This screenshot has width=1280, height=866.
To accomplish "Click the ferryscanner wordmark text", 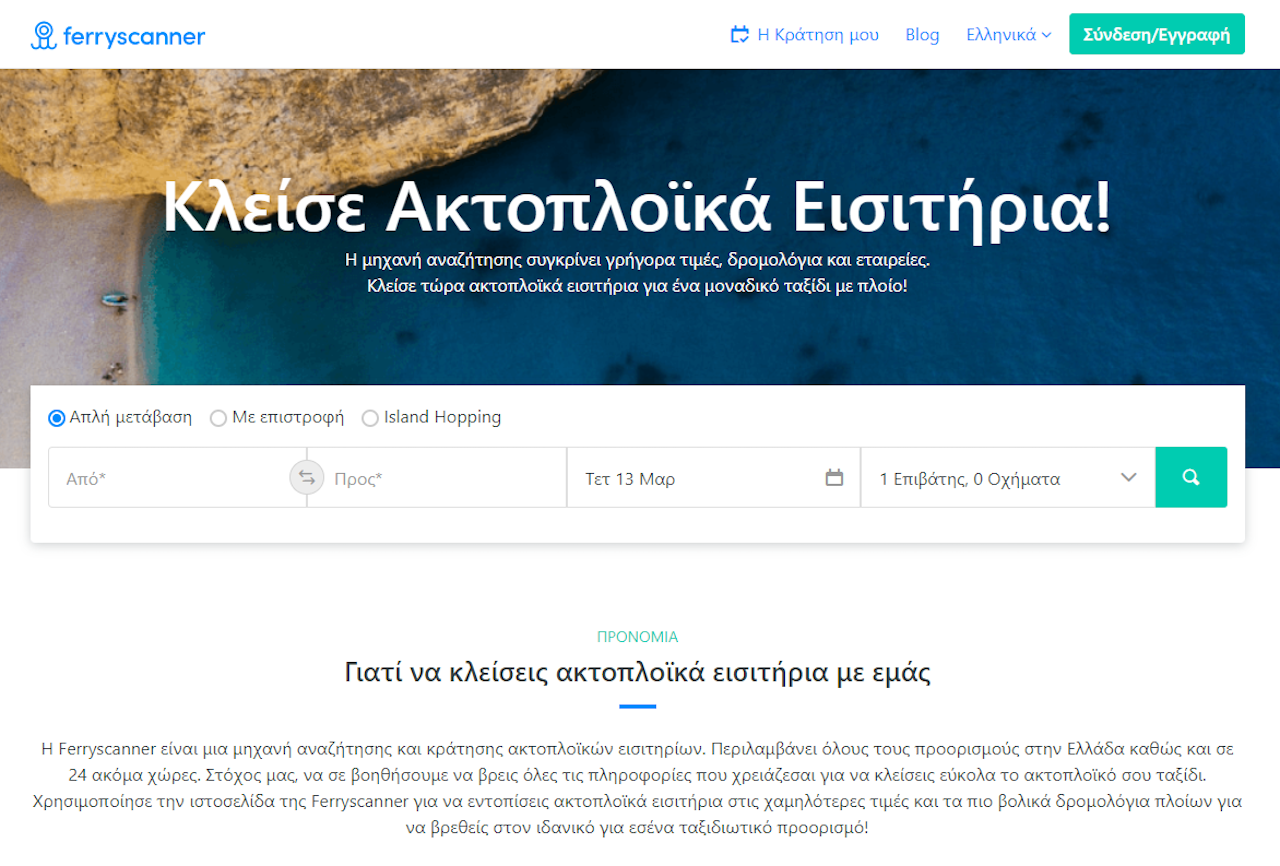I will tap(133, 37).
